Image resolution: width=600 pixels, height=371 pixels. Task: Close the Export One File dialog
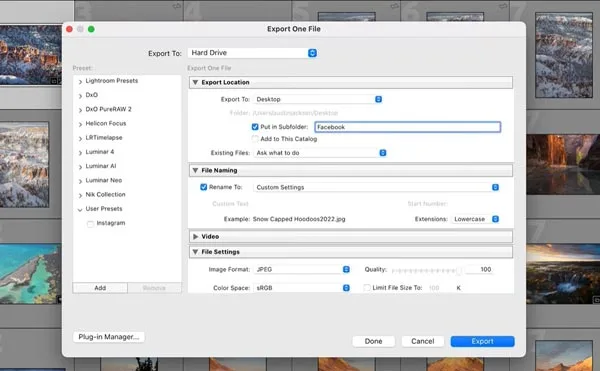pyautogui.click(x=69, y=29)
